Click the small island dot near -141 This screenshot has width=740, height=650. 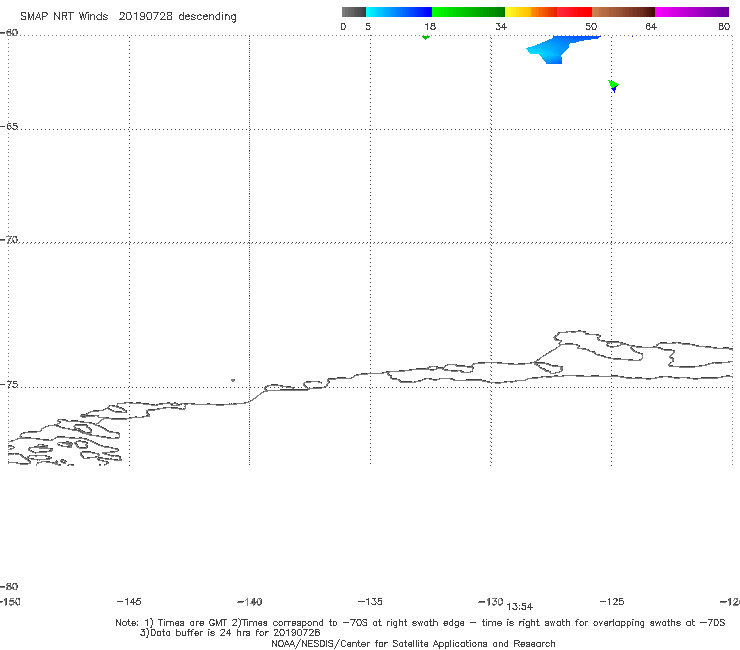click(233, 380)
